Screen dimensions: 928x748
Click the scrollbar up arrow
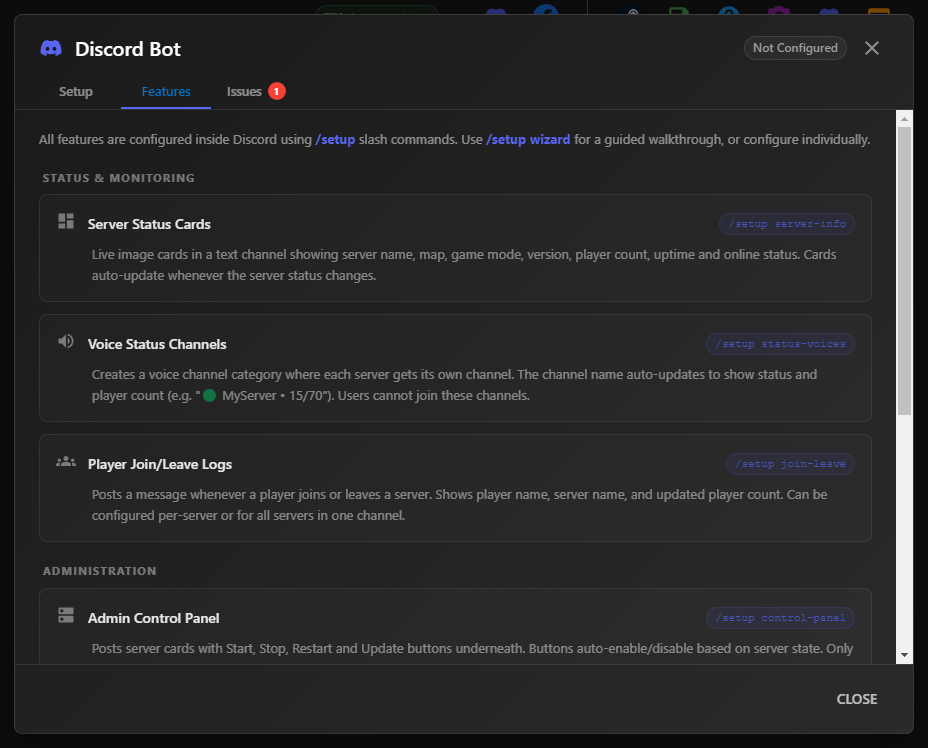904,119
